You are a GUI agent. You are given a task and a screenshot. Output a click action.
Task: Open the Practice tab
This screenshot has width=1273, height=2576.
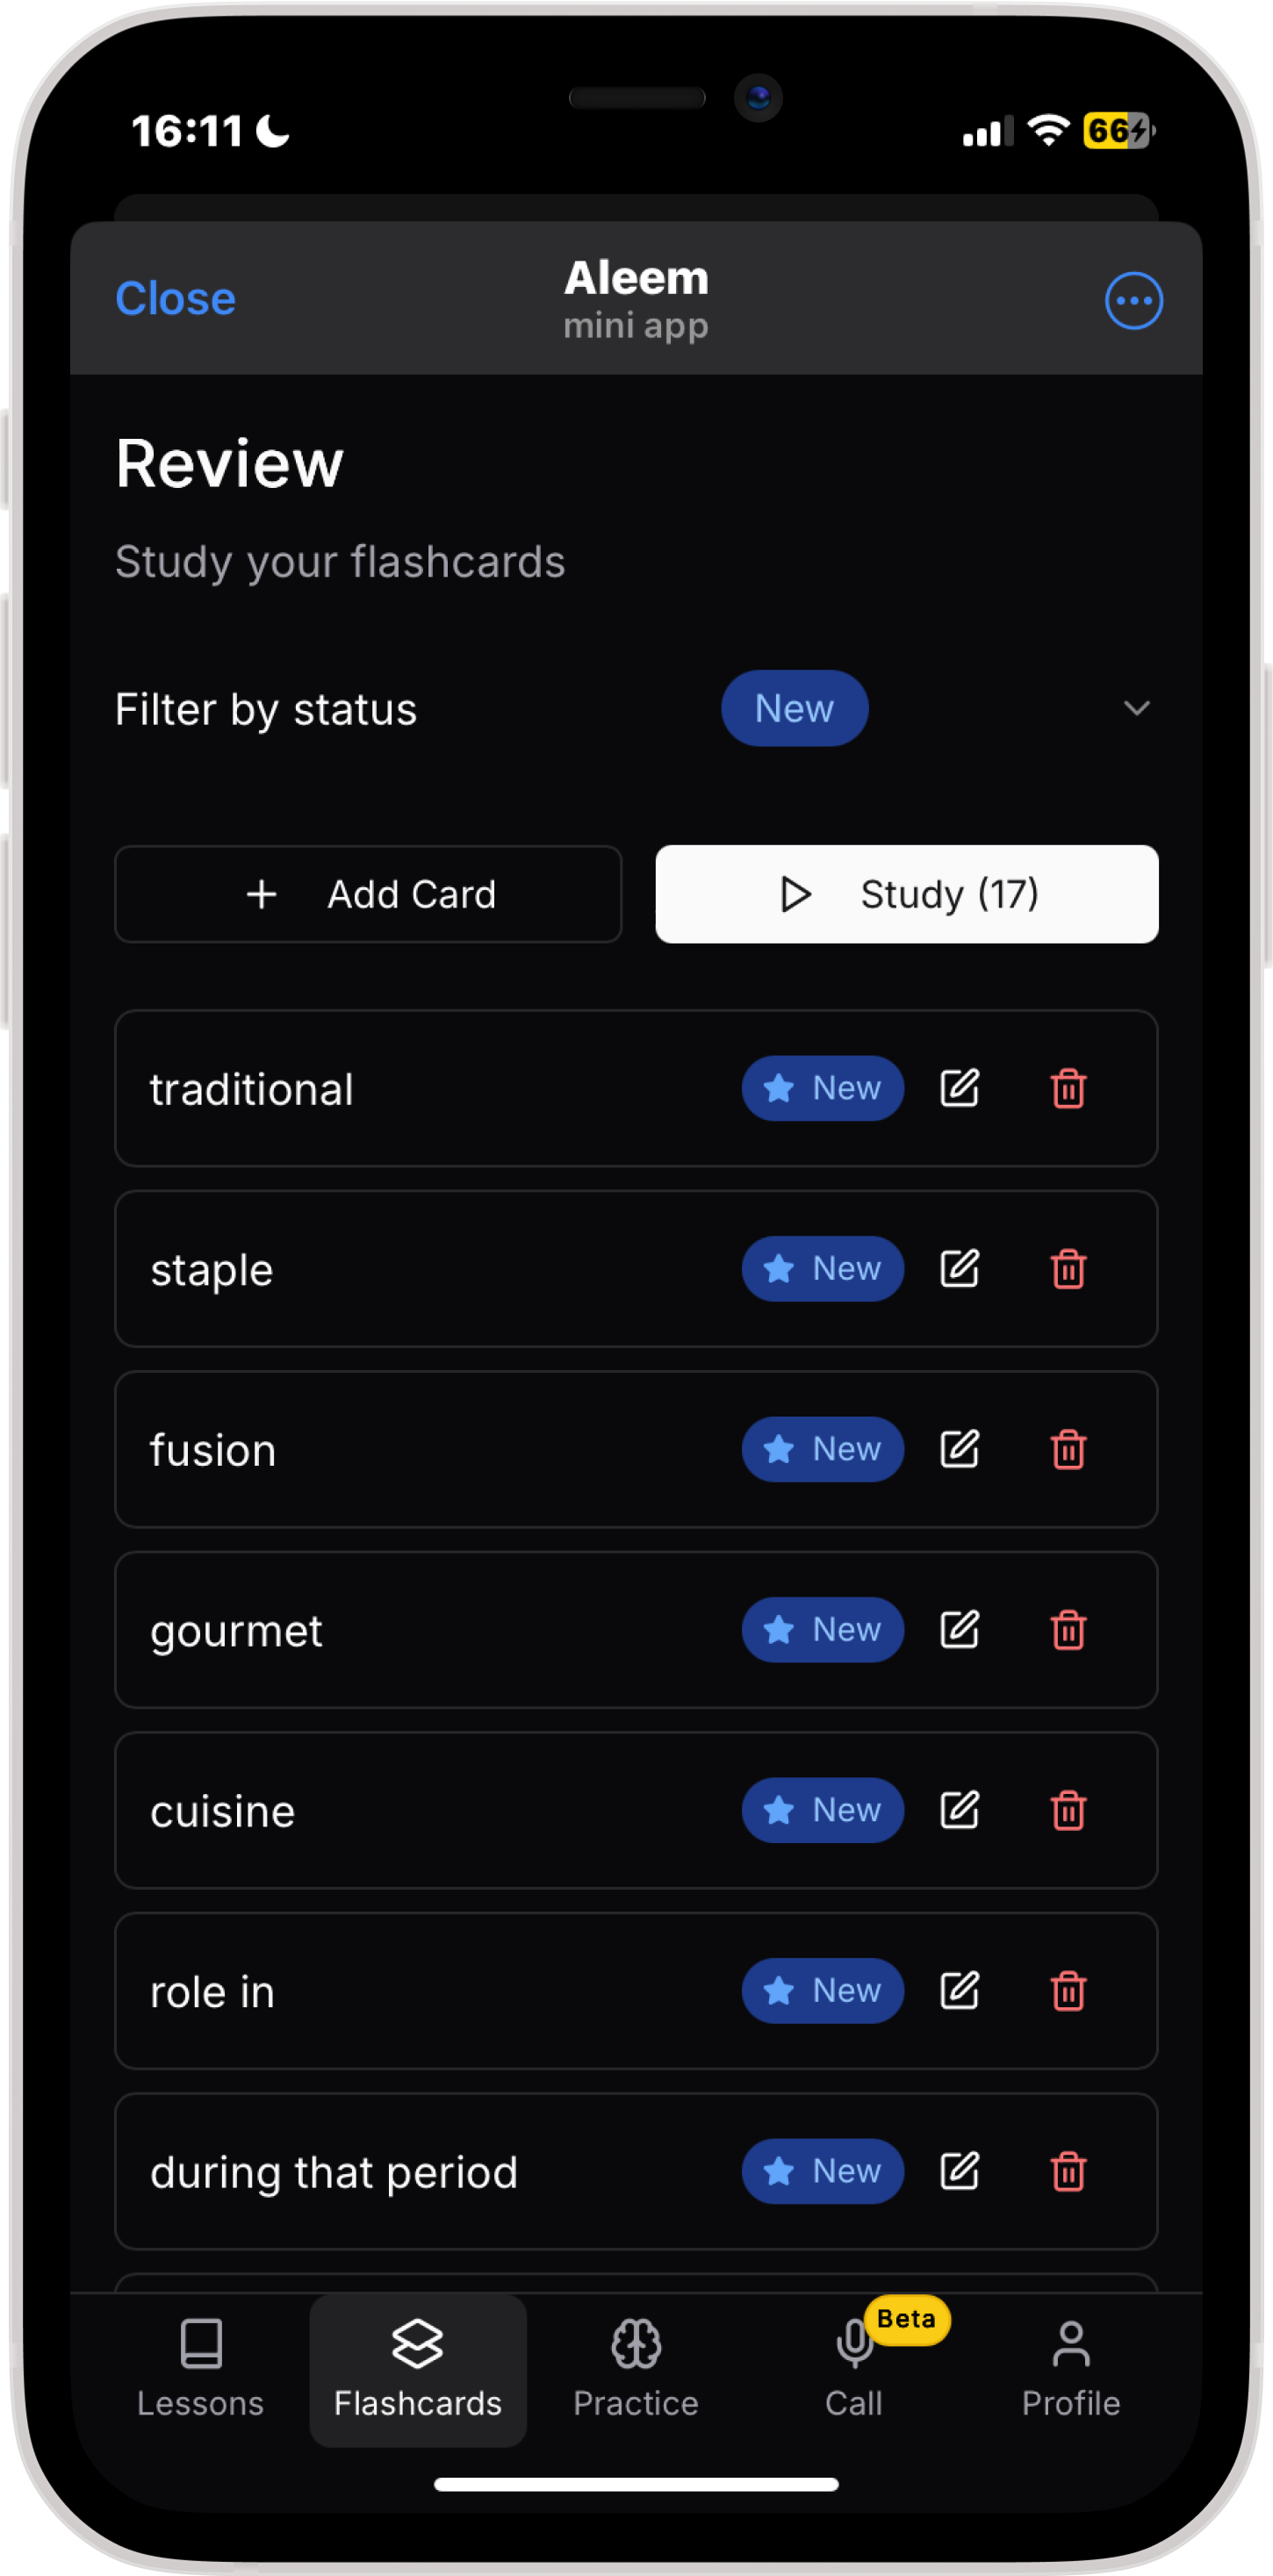[x=636, y=2370]
